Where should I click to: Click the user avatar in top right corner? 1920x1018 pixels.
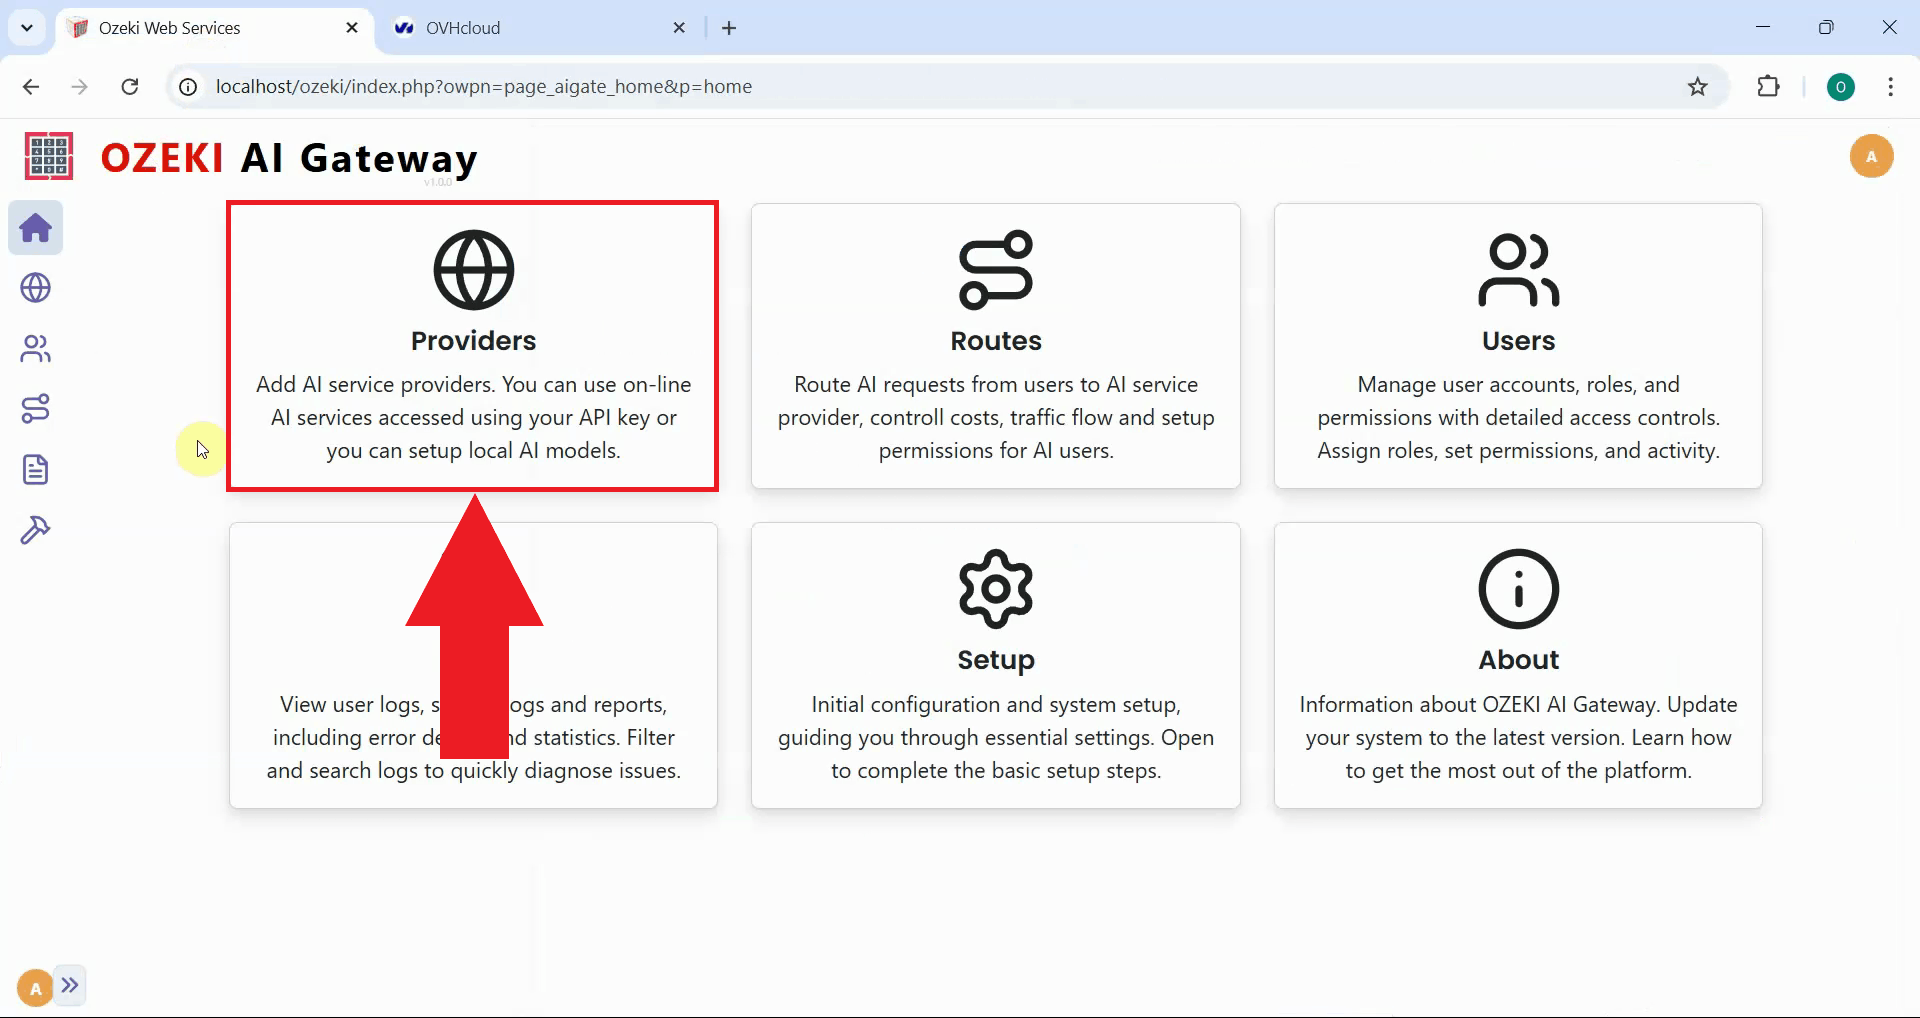pos(1872,156)
